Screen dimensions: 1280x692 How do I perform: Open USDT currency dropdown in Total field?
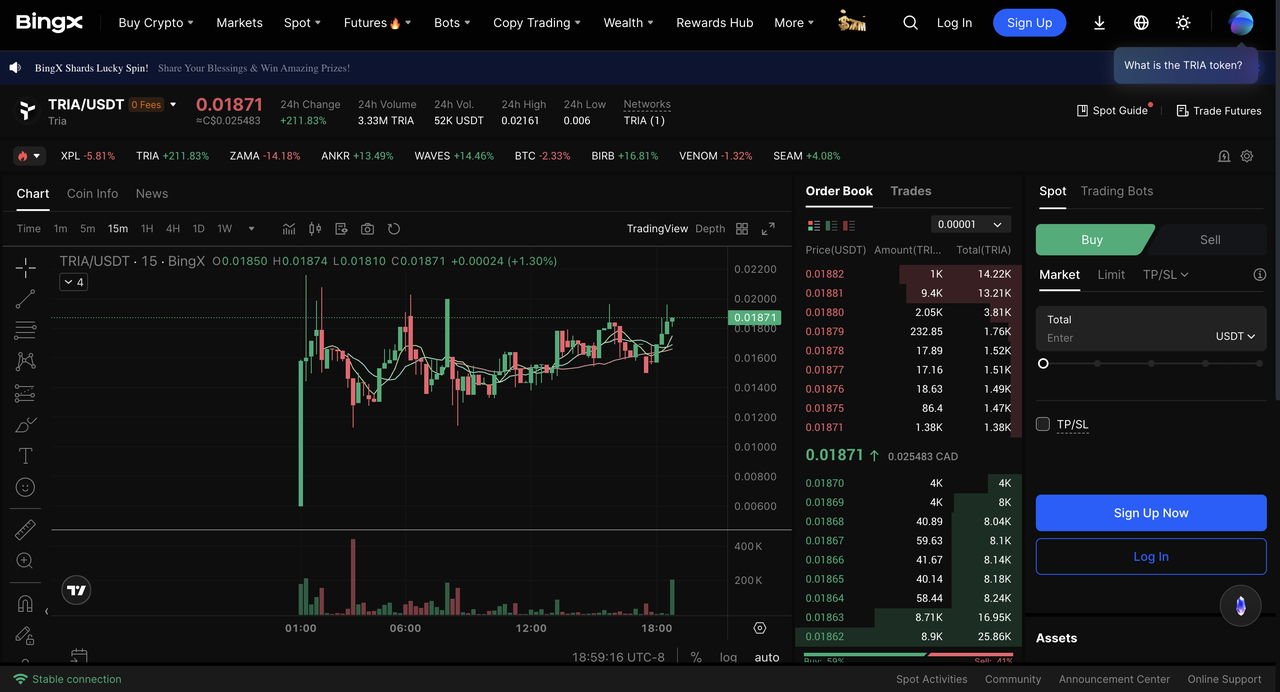tap(1235, 337)
